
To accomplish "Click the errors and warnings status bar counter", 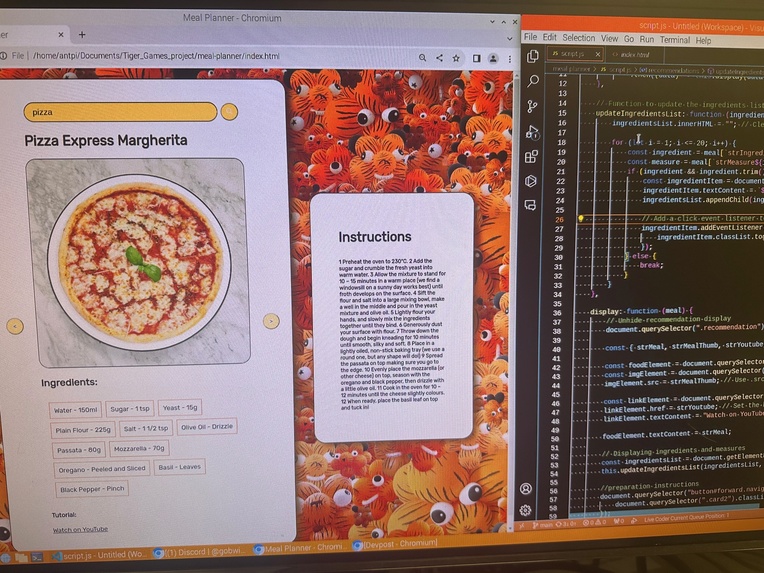I will (x=593, y=522).
